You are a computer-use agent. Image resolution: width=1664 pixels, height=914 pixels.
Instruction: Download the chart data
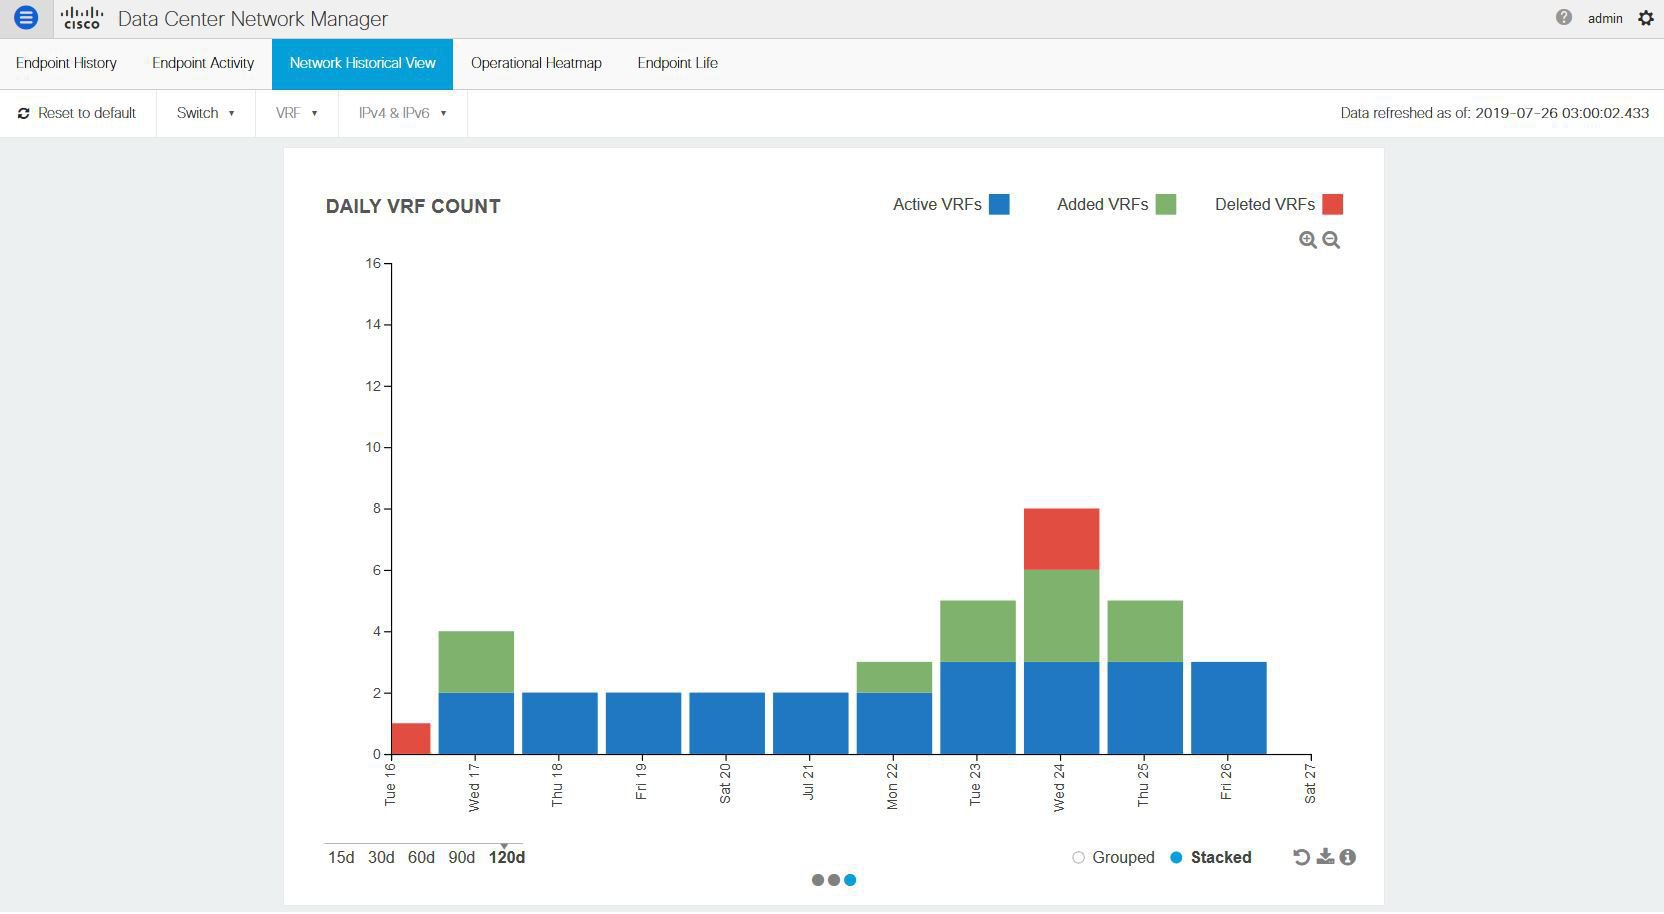(1325, 857)
